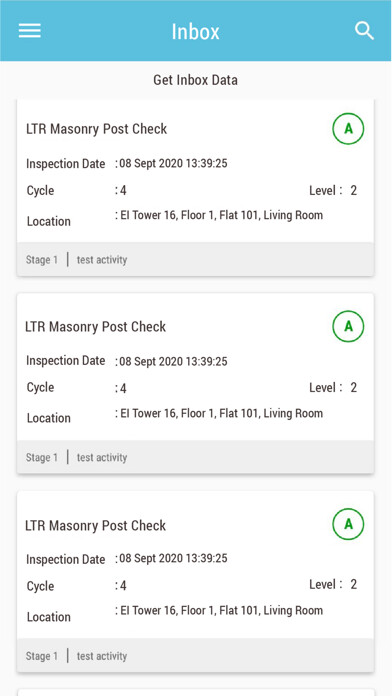Click the first card's Level 2 indicator
This screenshot has width=392, height=696.
coord(333,191)
